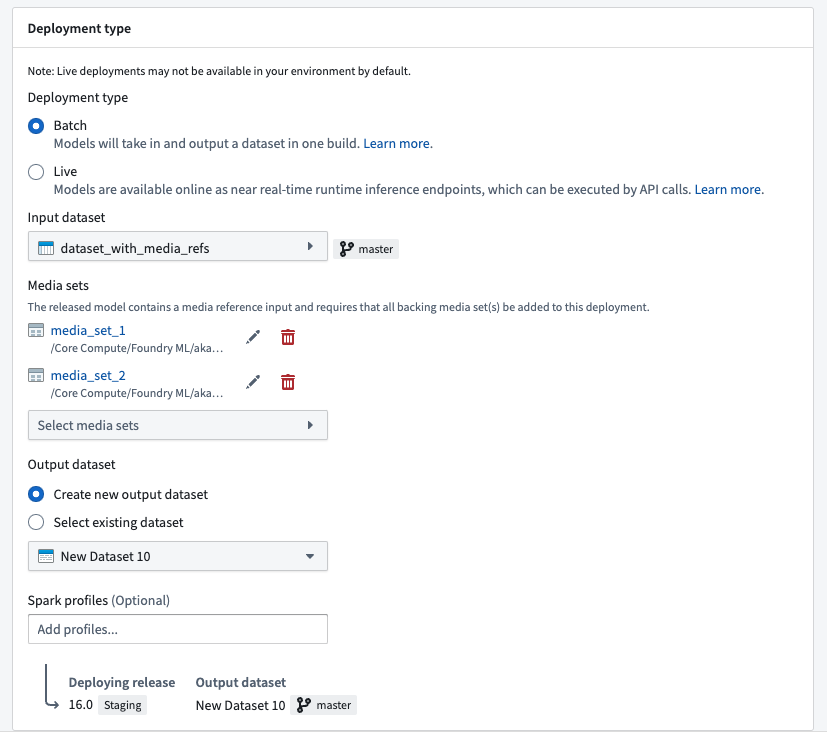Select the Batch deployment radio button
This screenshot has width=827, height=735.
(x=36, y=126)
